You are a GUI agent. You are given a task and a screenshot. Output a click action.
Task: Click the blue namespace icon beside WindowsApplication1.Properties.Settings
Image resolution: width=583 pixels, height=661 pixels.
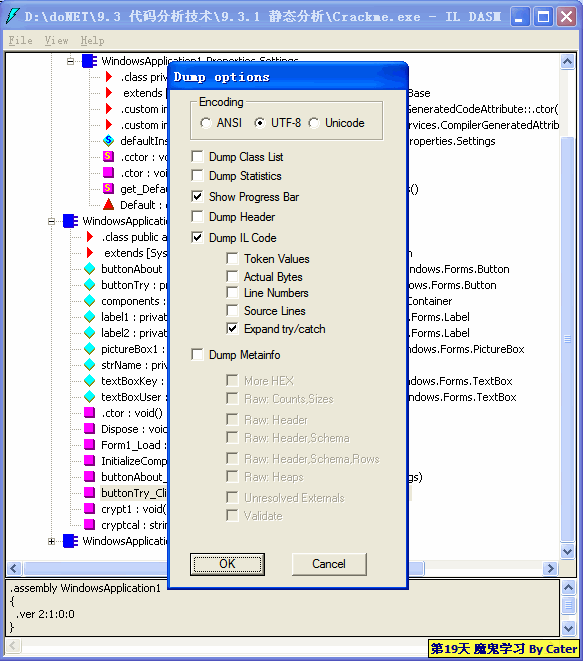[89, 61]
